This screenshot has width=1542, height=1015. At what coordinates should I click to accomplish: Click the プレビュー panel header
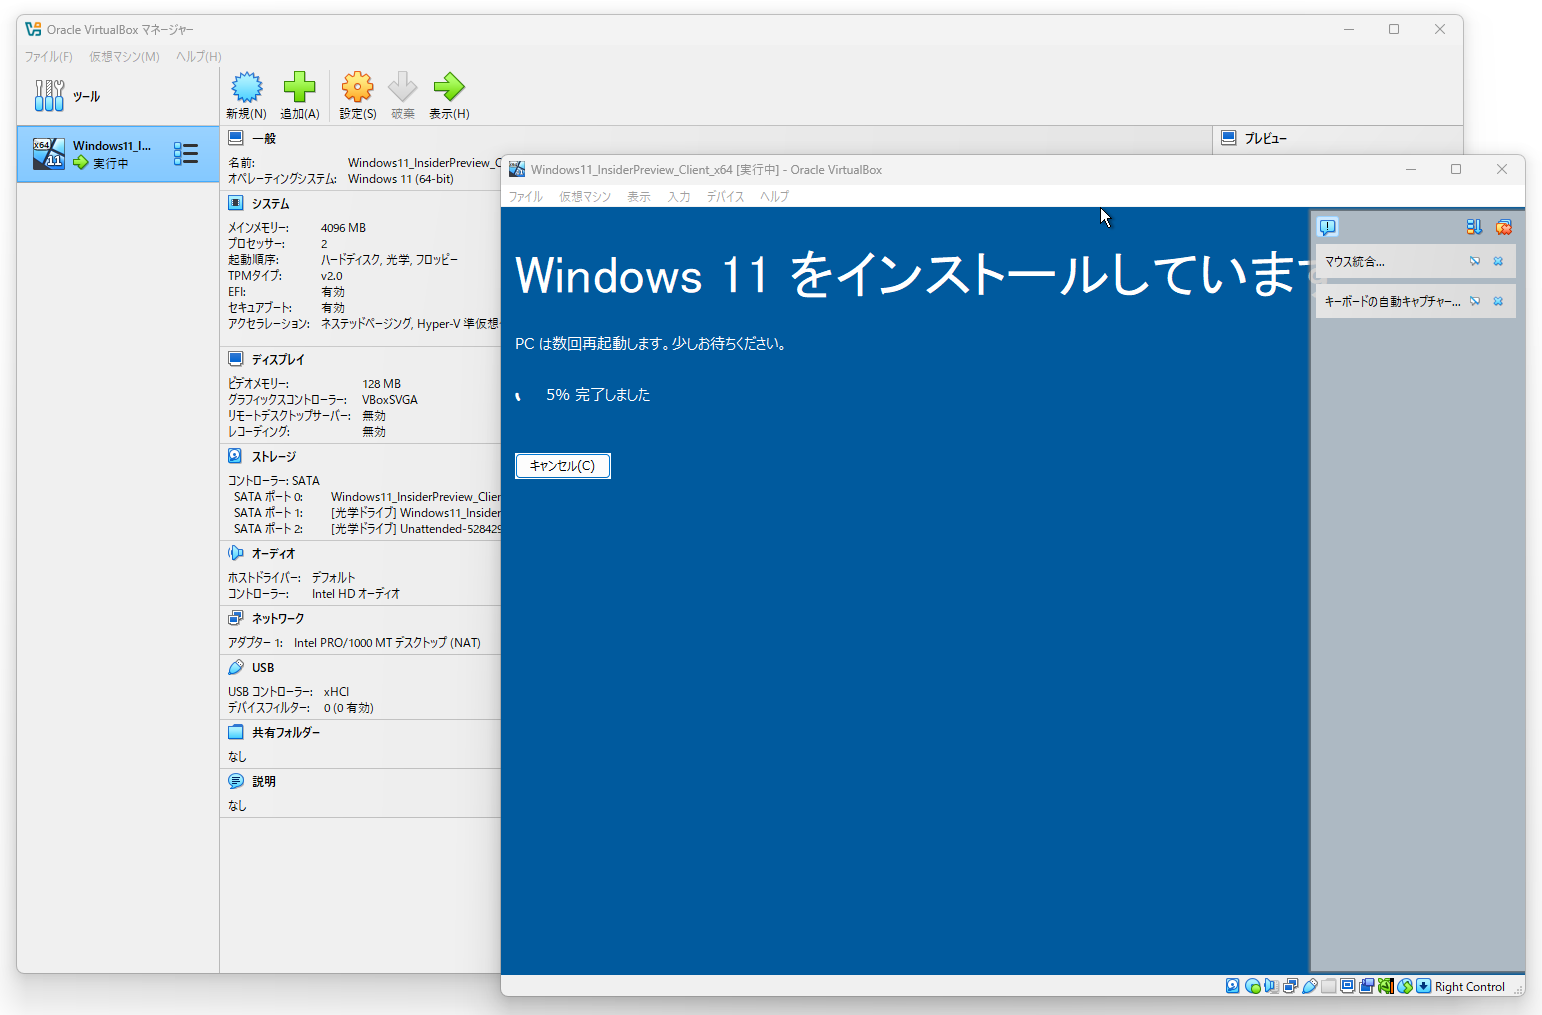pos(1266,139)
